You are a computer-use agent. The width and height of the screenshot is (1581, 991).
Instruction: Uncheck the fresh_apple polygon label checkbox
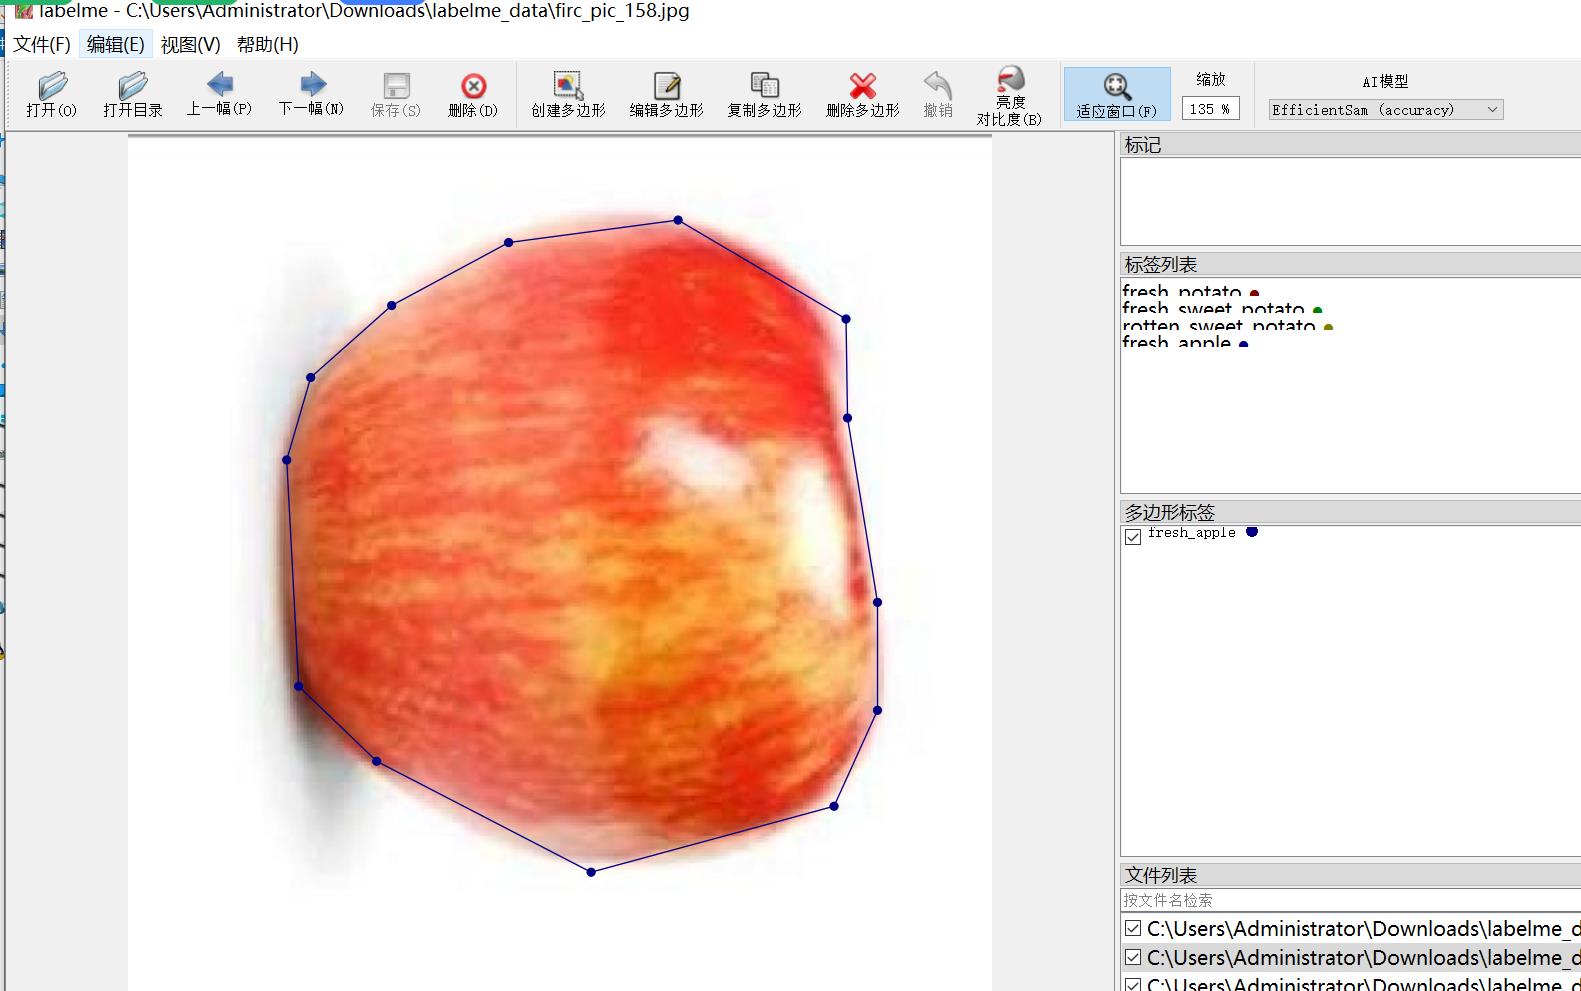(x=1133, y=536)
